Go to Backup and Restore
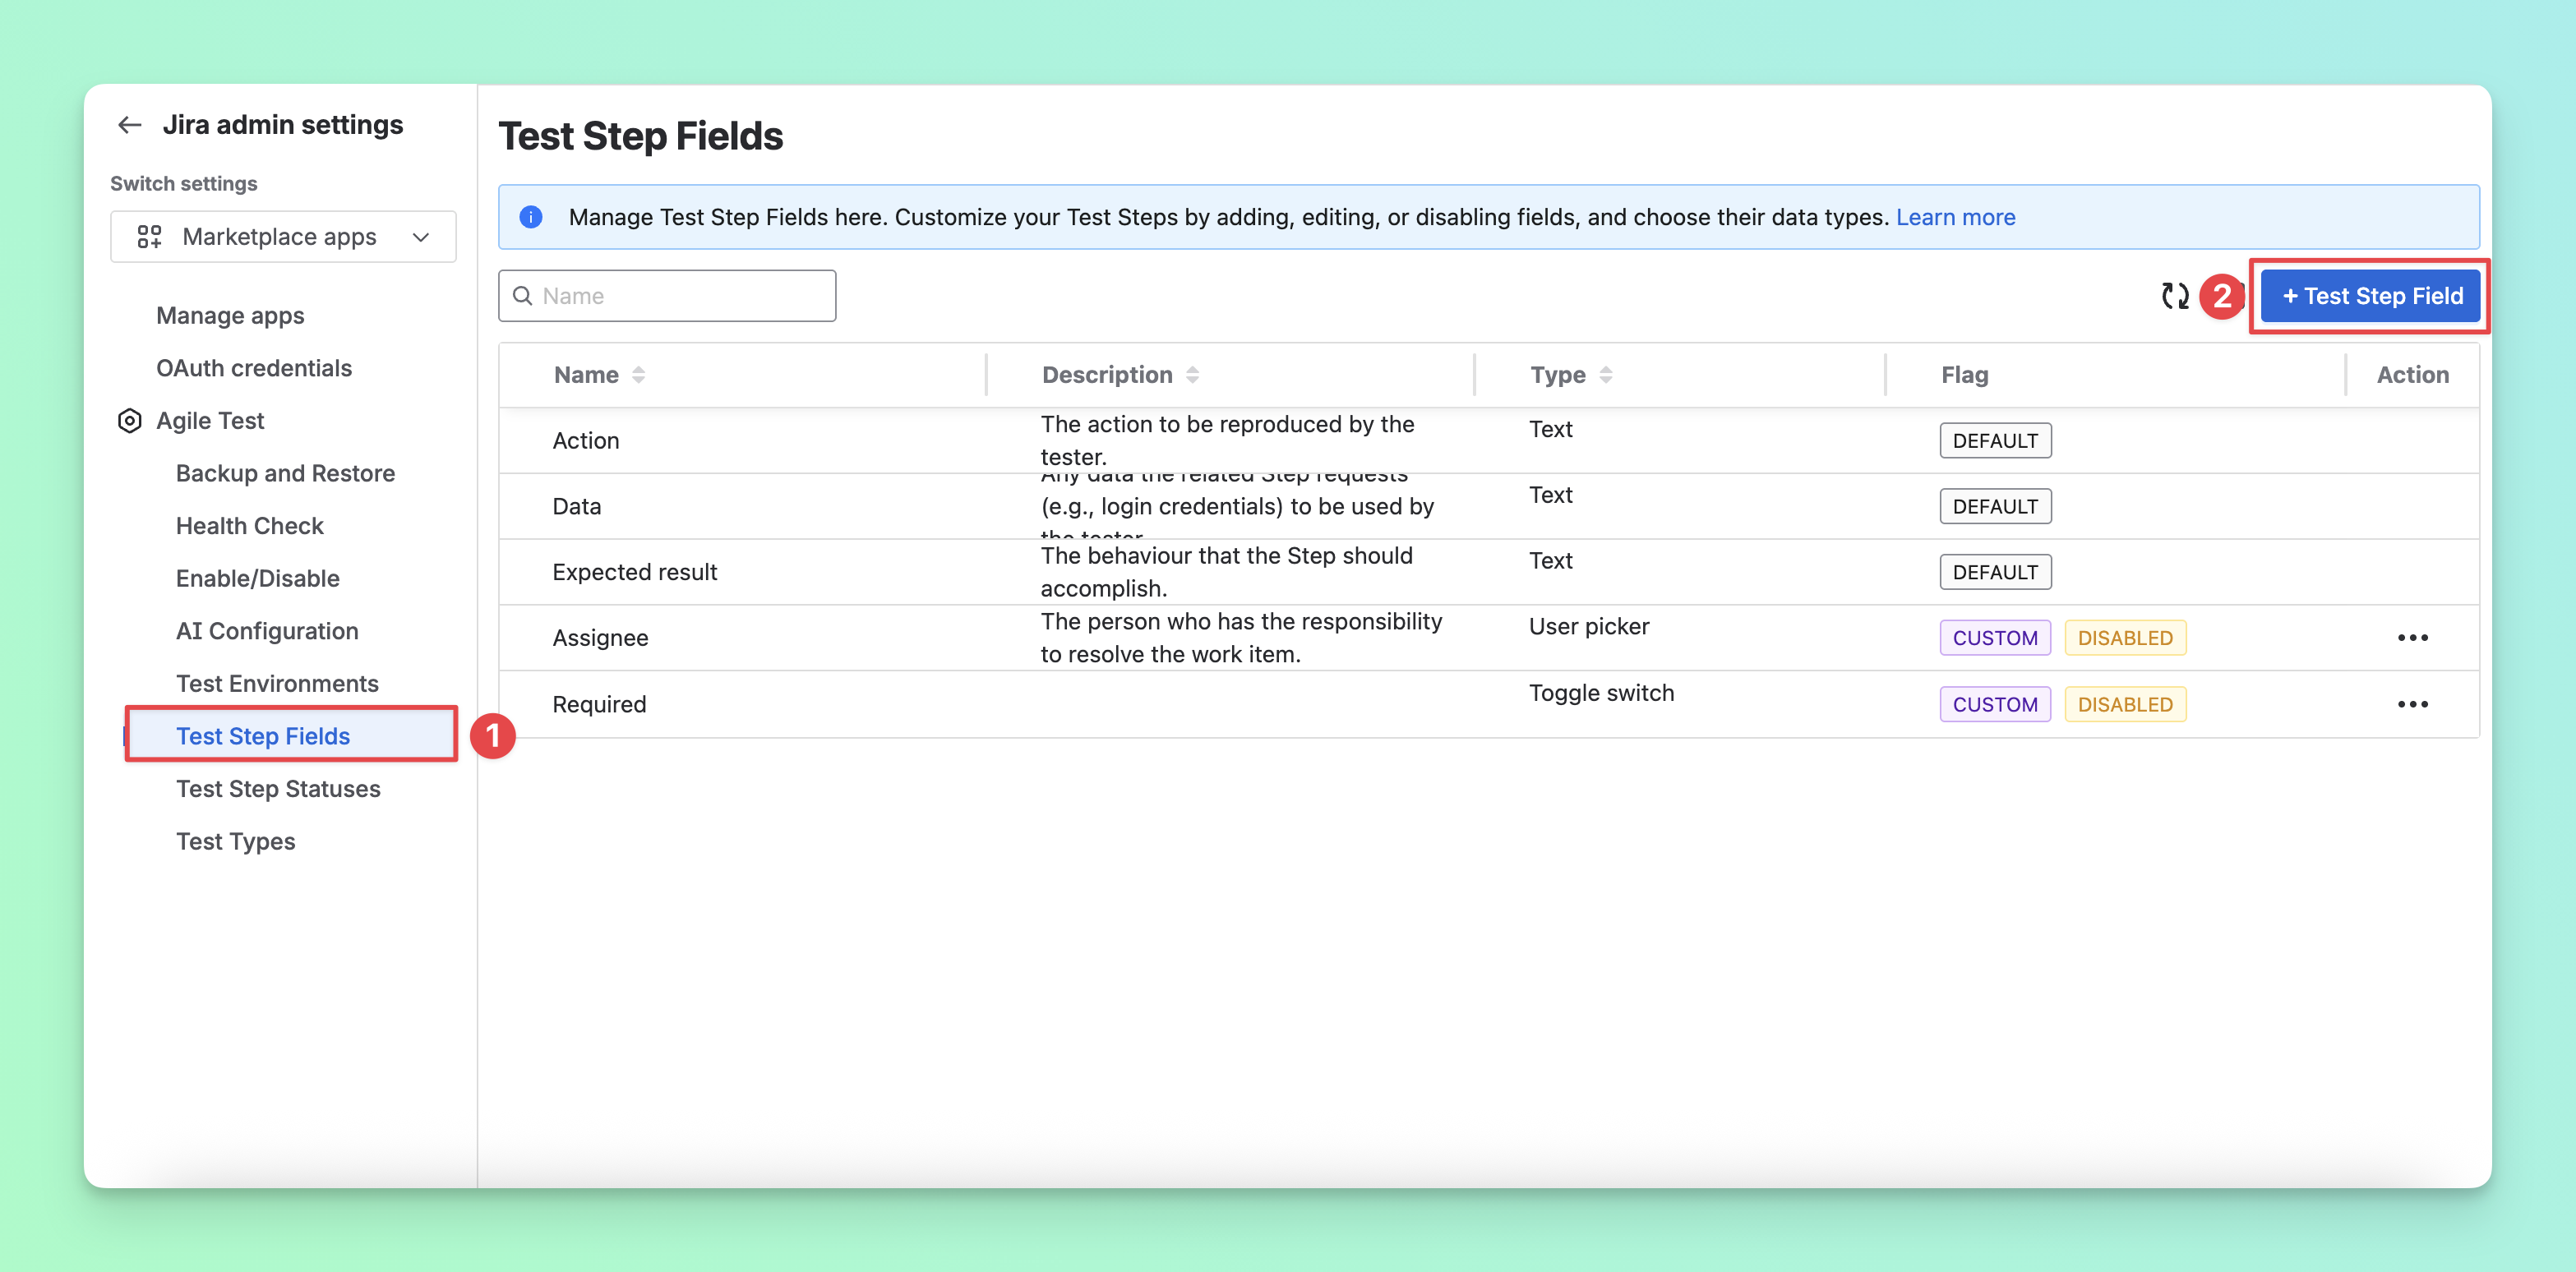 tap(285, 473)
